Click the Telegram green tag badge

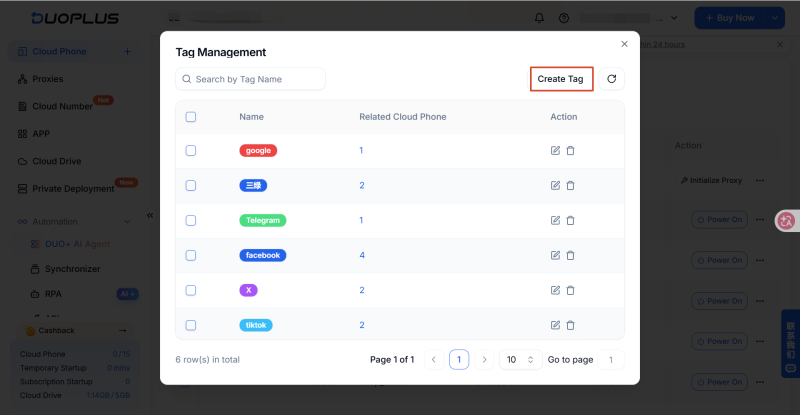(x=263, y=221)
